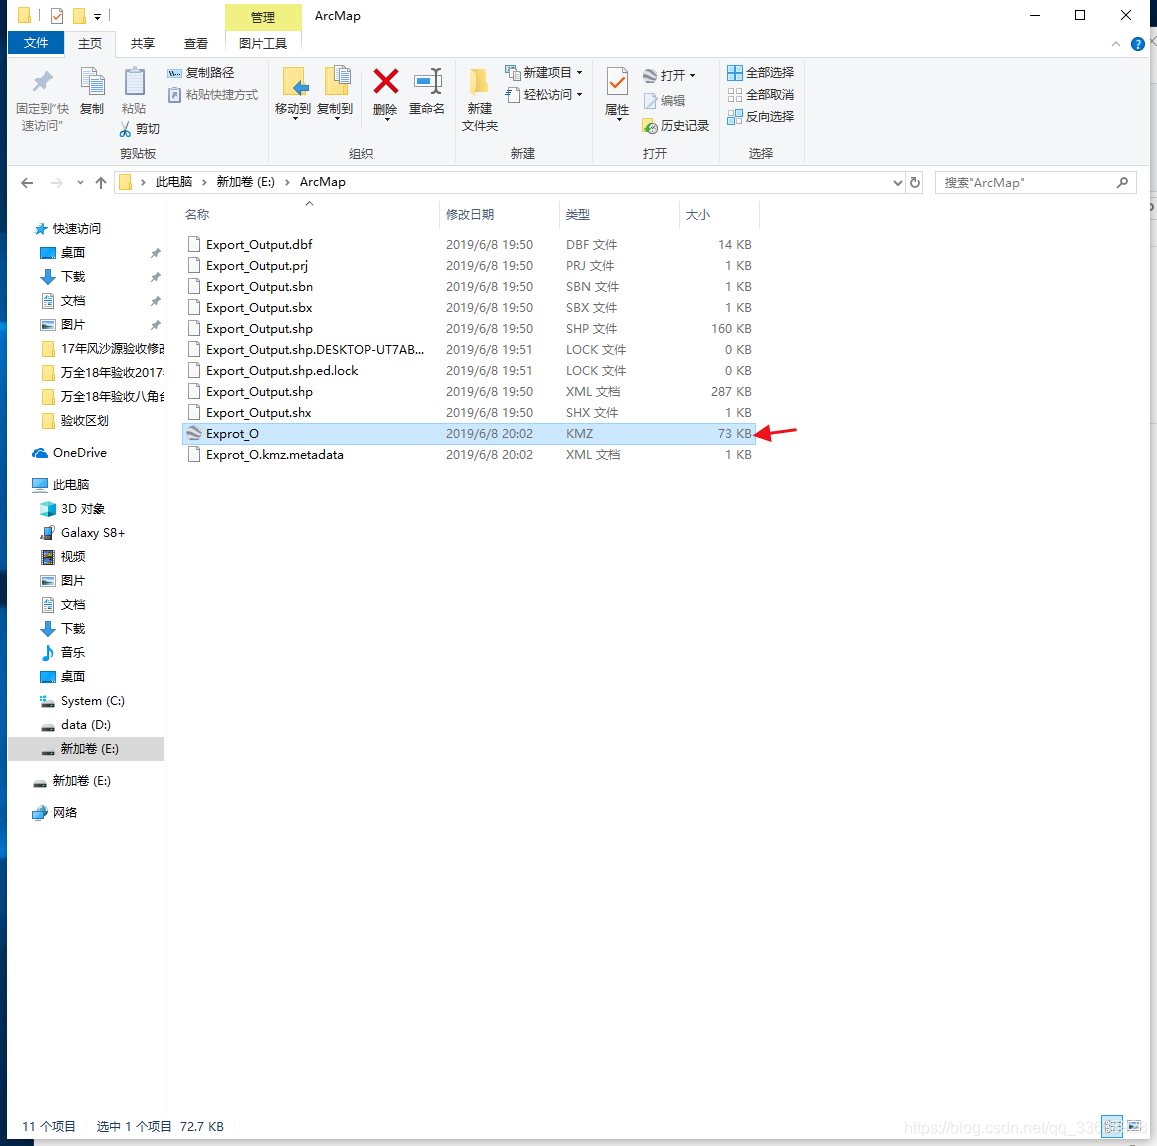Select the file Export_Output.shp.ed.lock
This screenshot has height=1146, width=1157.
click(x=469, y=371)
